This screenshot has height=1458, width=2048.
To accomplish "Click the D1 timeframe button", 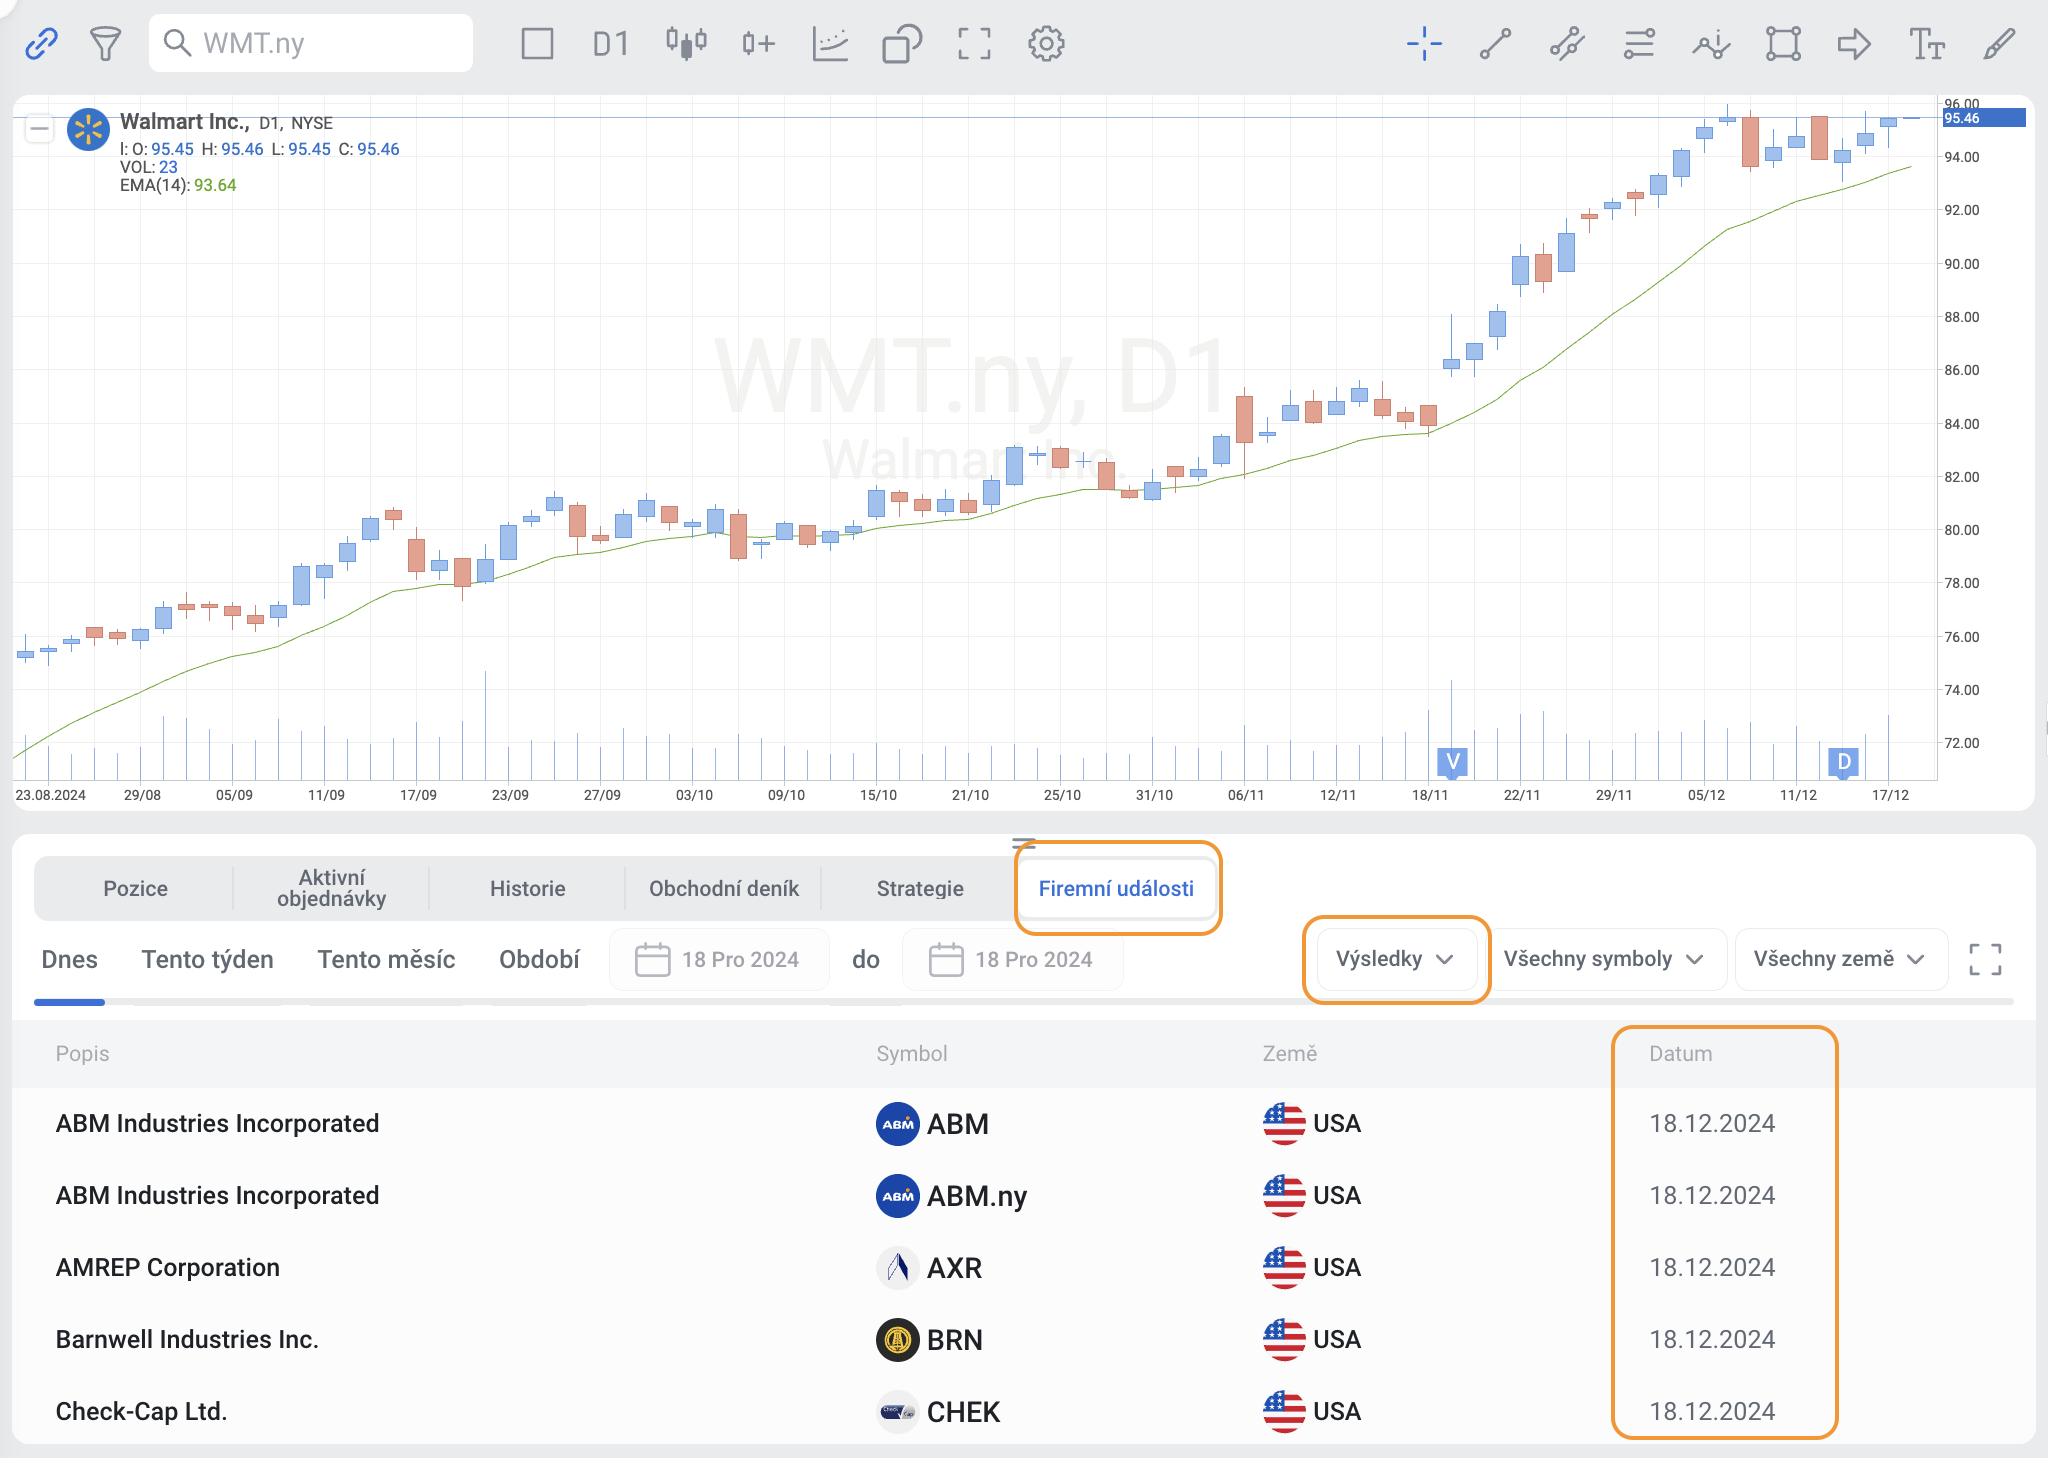I will [610, 43].
